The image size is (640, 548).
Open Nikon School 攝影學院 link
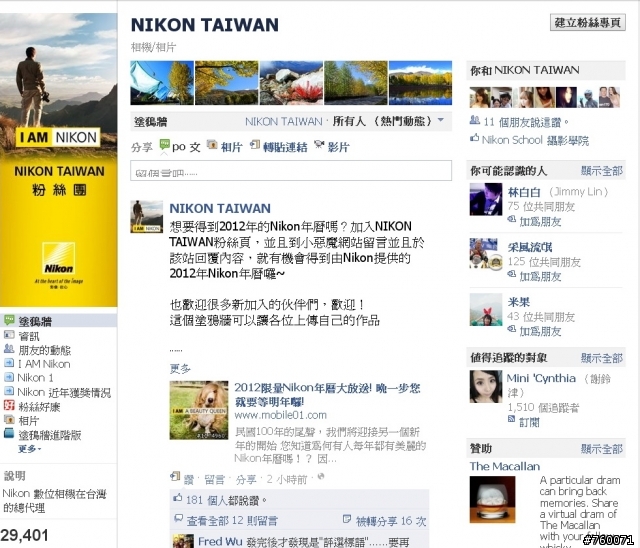click(x=535, y=140)
